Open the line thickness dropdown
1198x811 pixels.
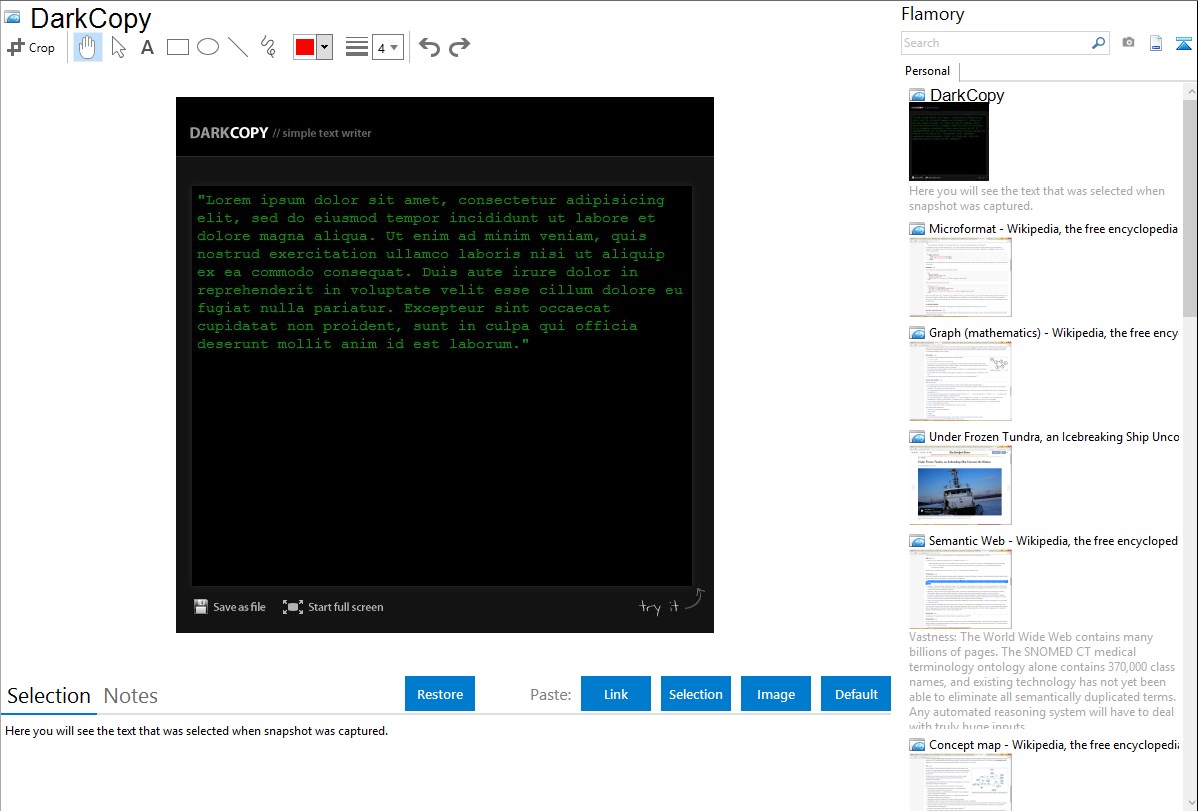(387, 47)
